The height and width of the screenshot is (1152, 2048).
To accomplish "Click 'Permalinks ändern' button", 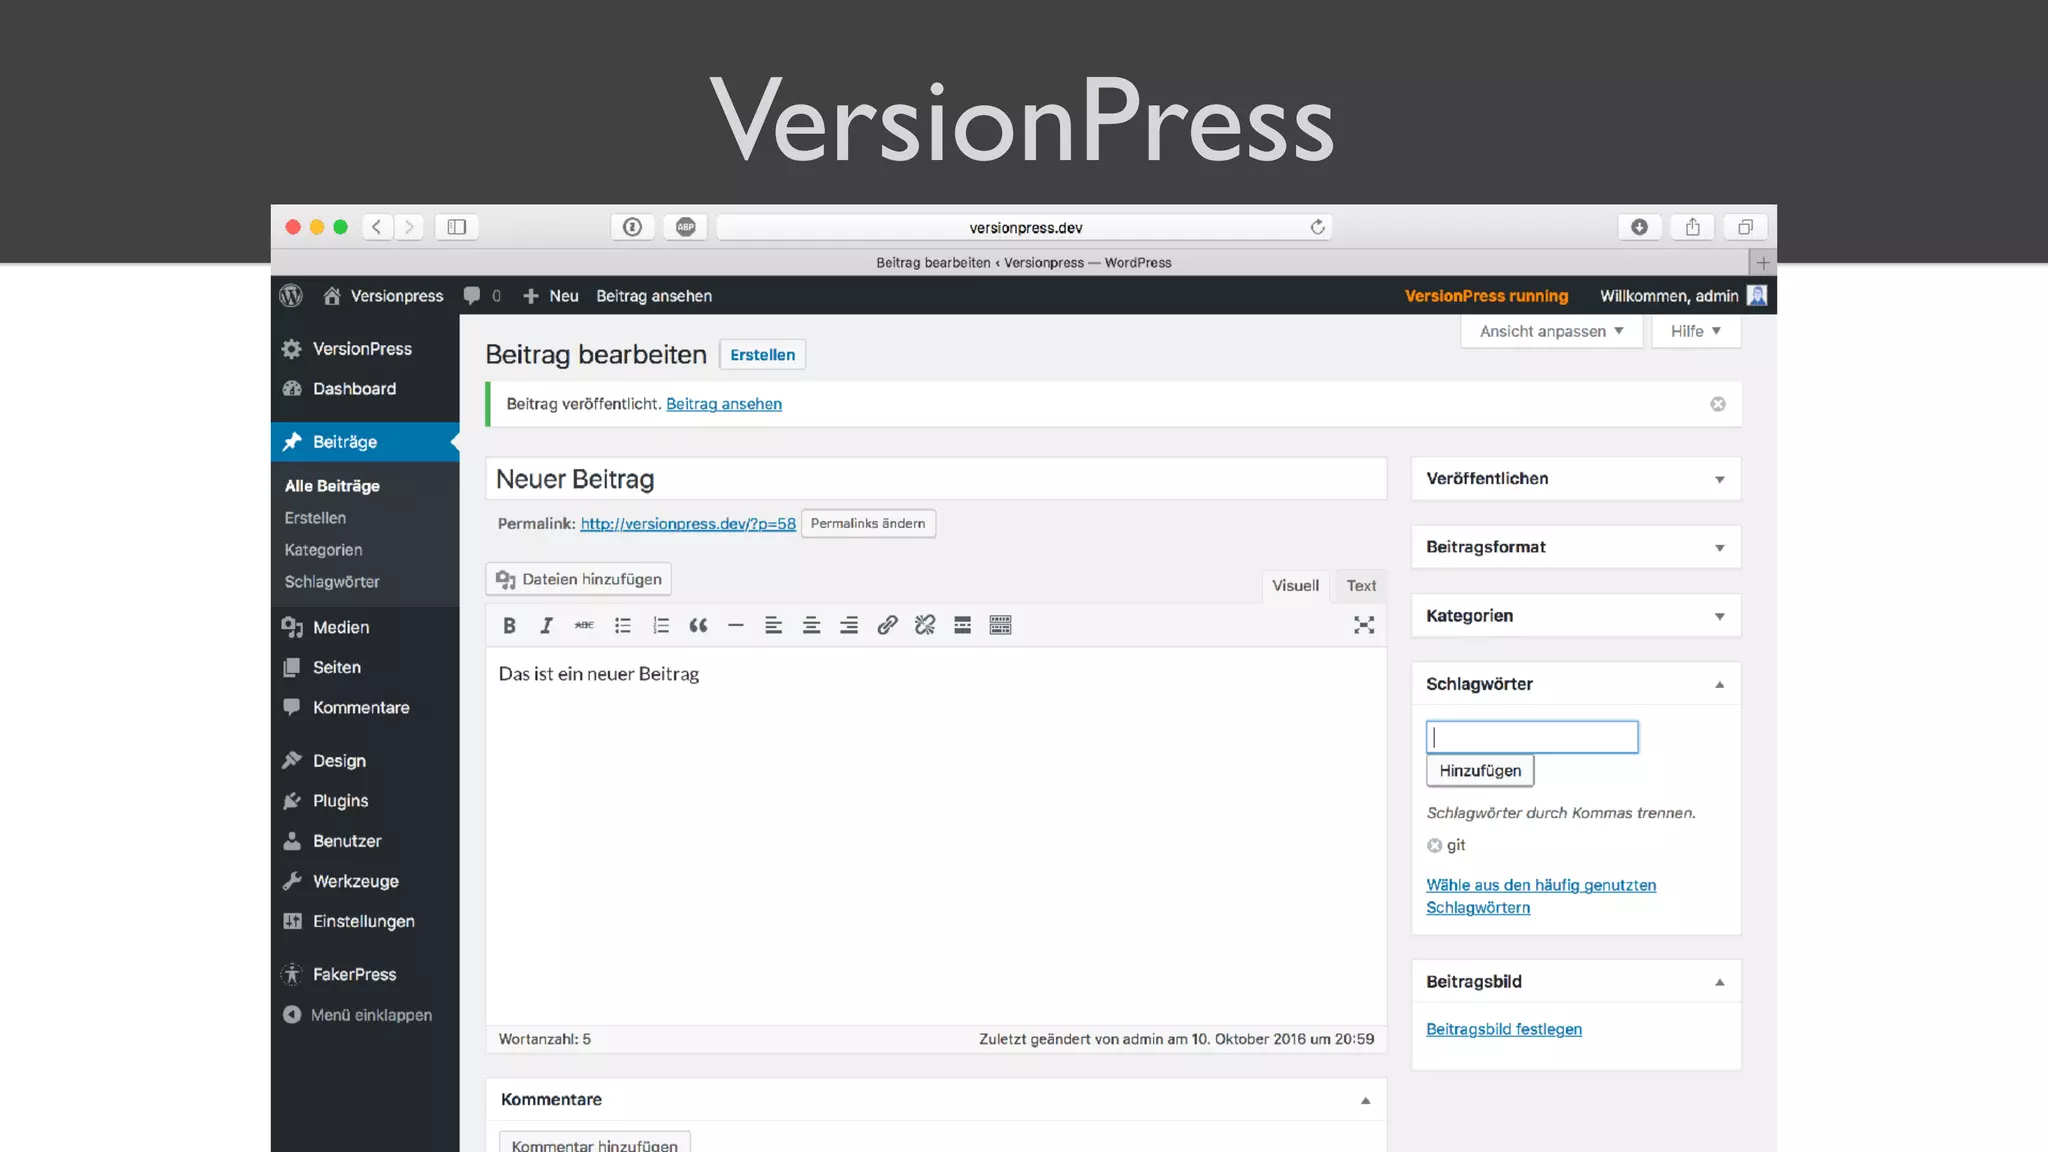I will pyautogui.click(x=868, y=523).
